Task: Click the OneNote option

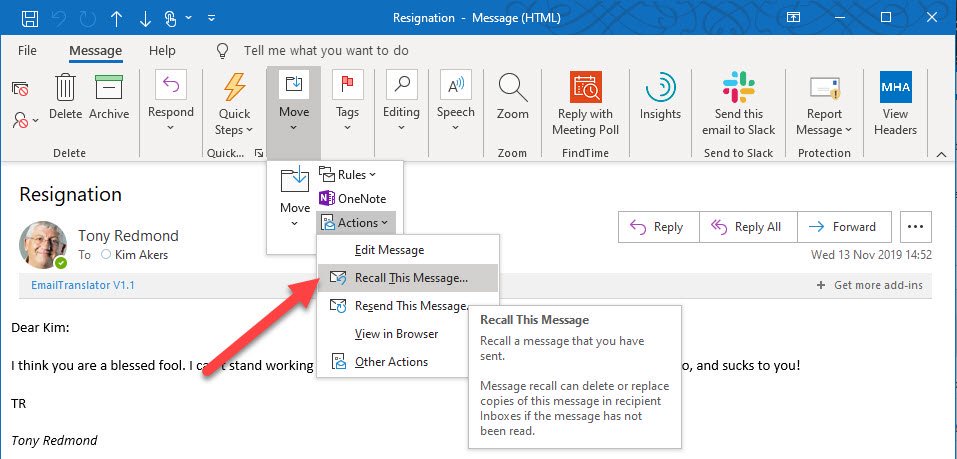Action: 353,198
